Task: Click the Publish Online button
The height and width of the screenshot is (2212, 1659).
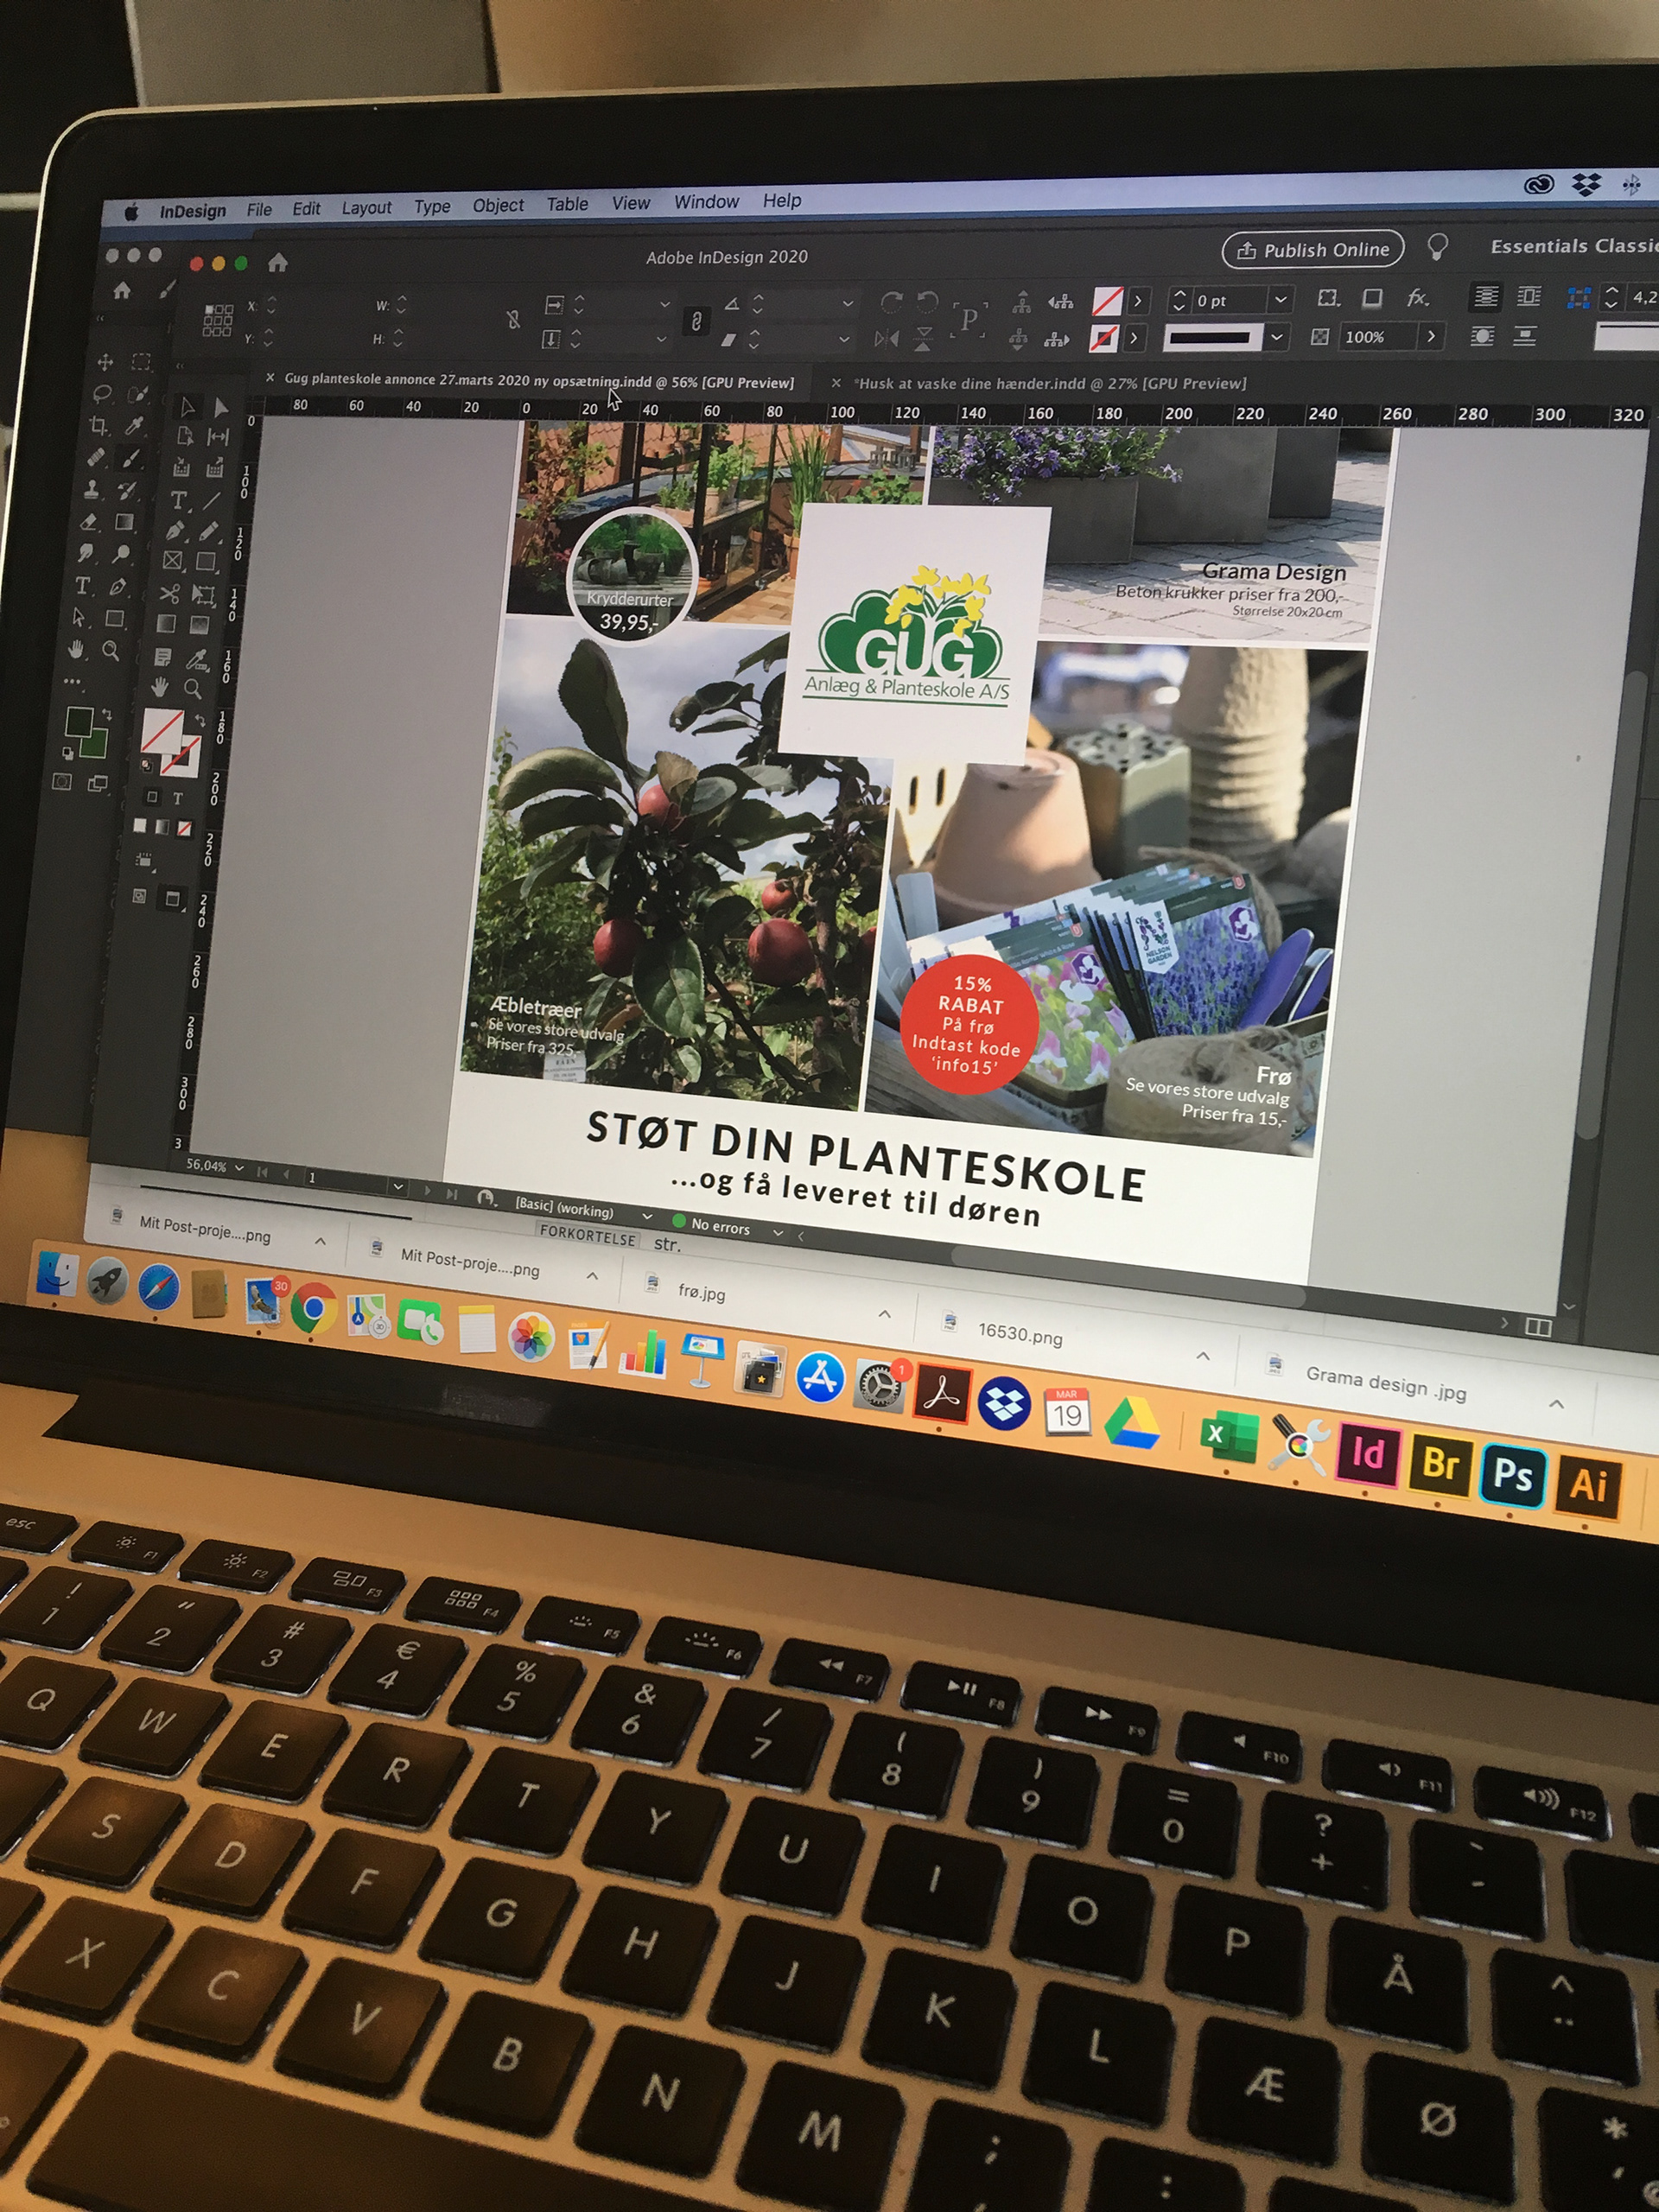Action: coord(1313,249)
